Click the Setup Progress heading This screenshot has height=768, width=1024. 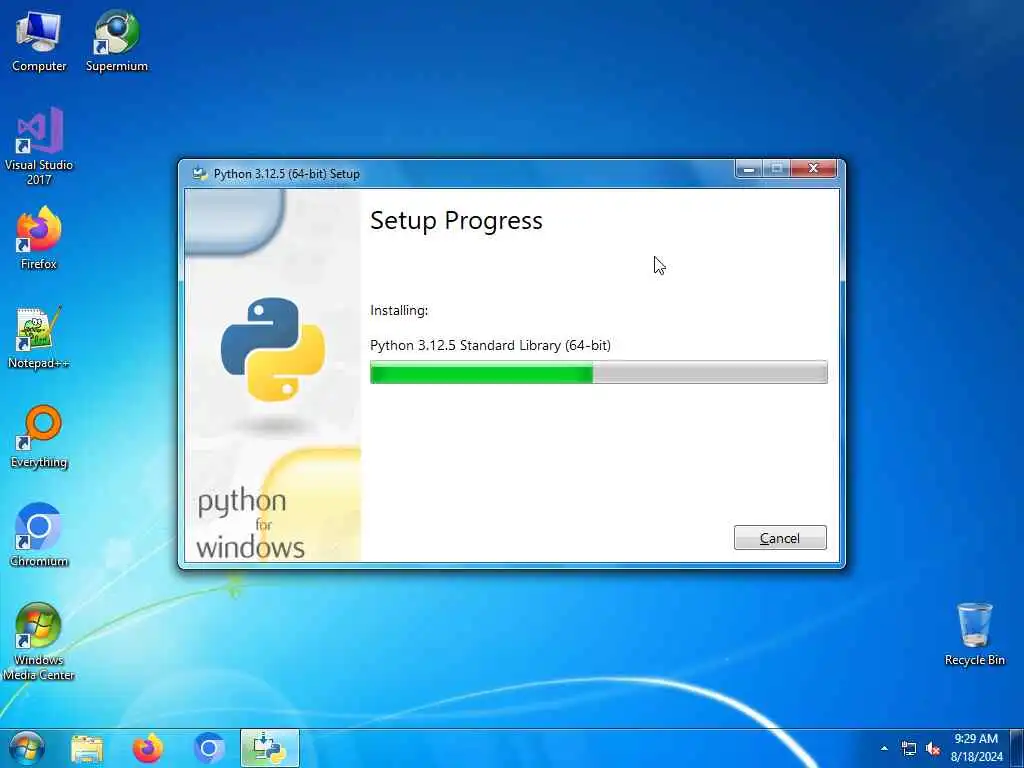[456, 221]
